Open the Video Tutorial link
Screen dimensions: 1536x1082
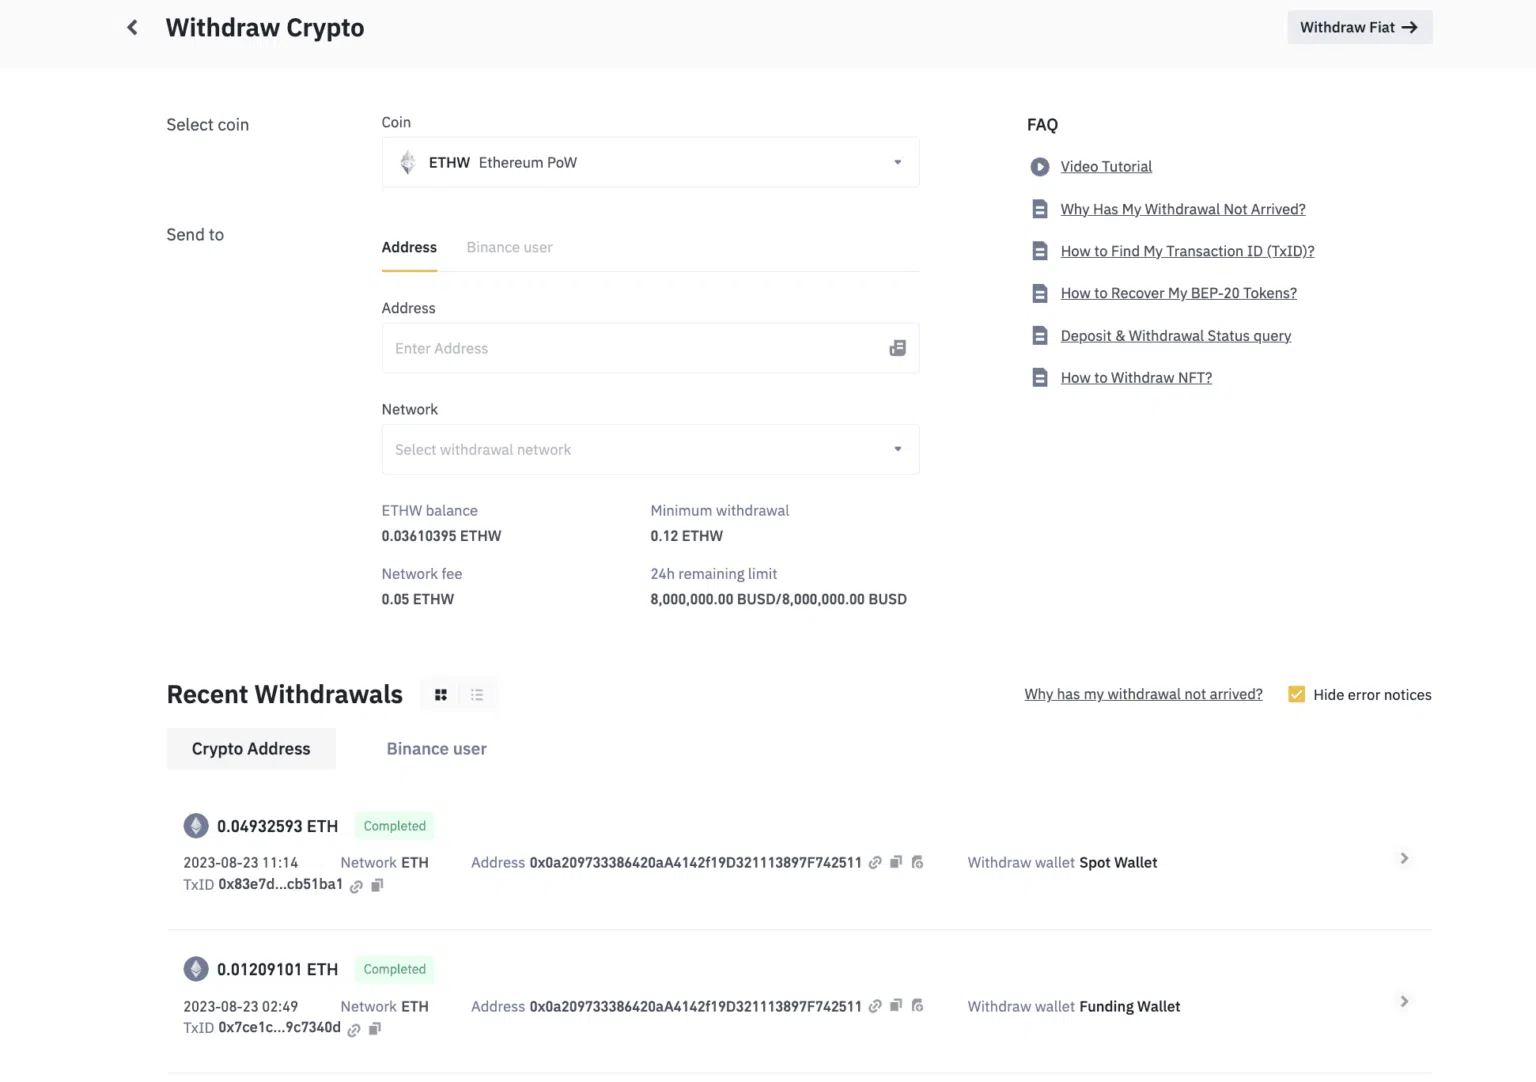[x=1106, y=167]
